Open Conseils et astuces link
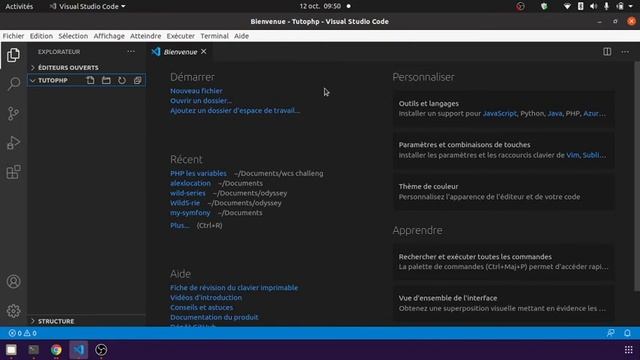The height and width of the screenshot is (360, 640). click(x=202, y=307)
